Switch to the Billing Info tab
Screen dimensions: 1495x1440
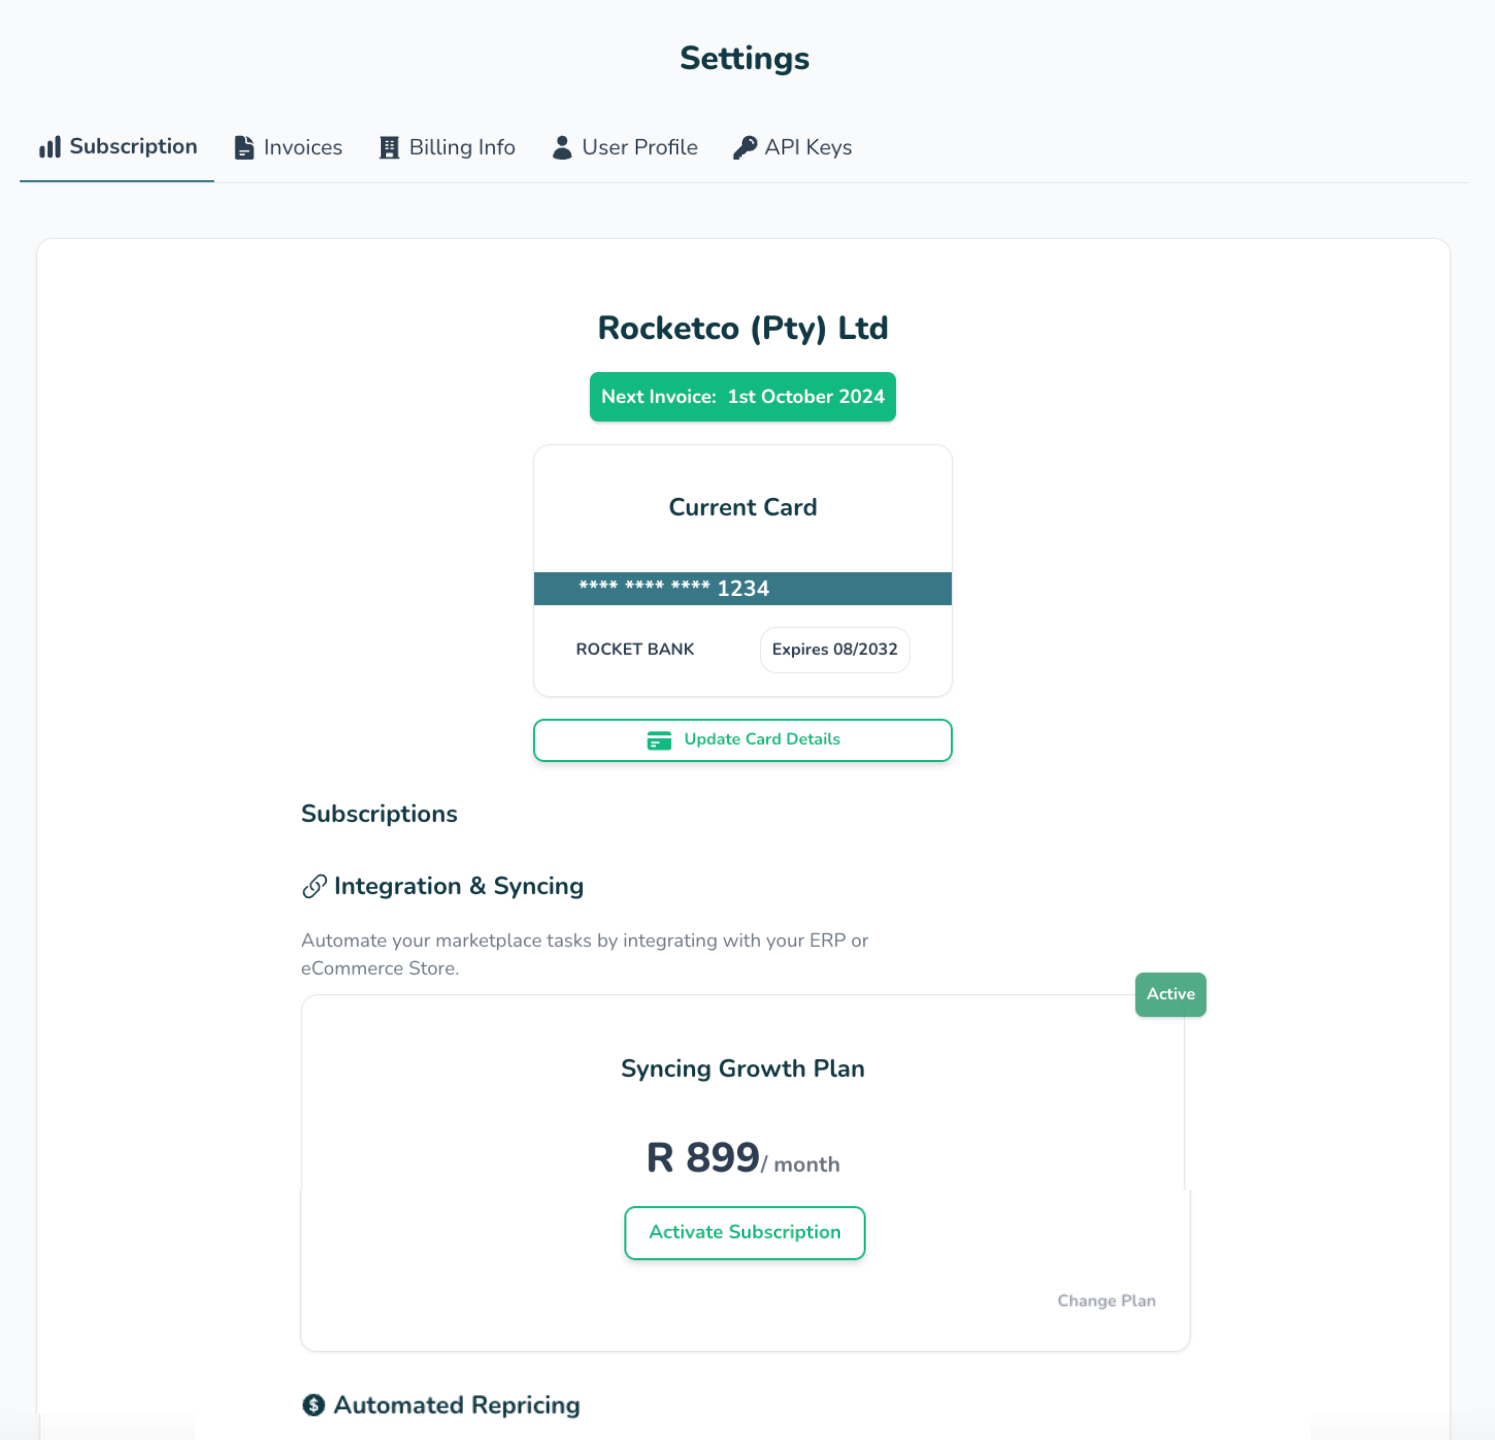coord(447,147)
